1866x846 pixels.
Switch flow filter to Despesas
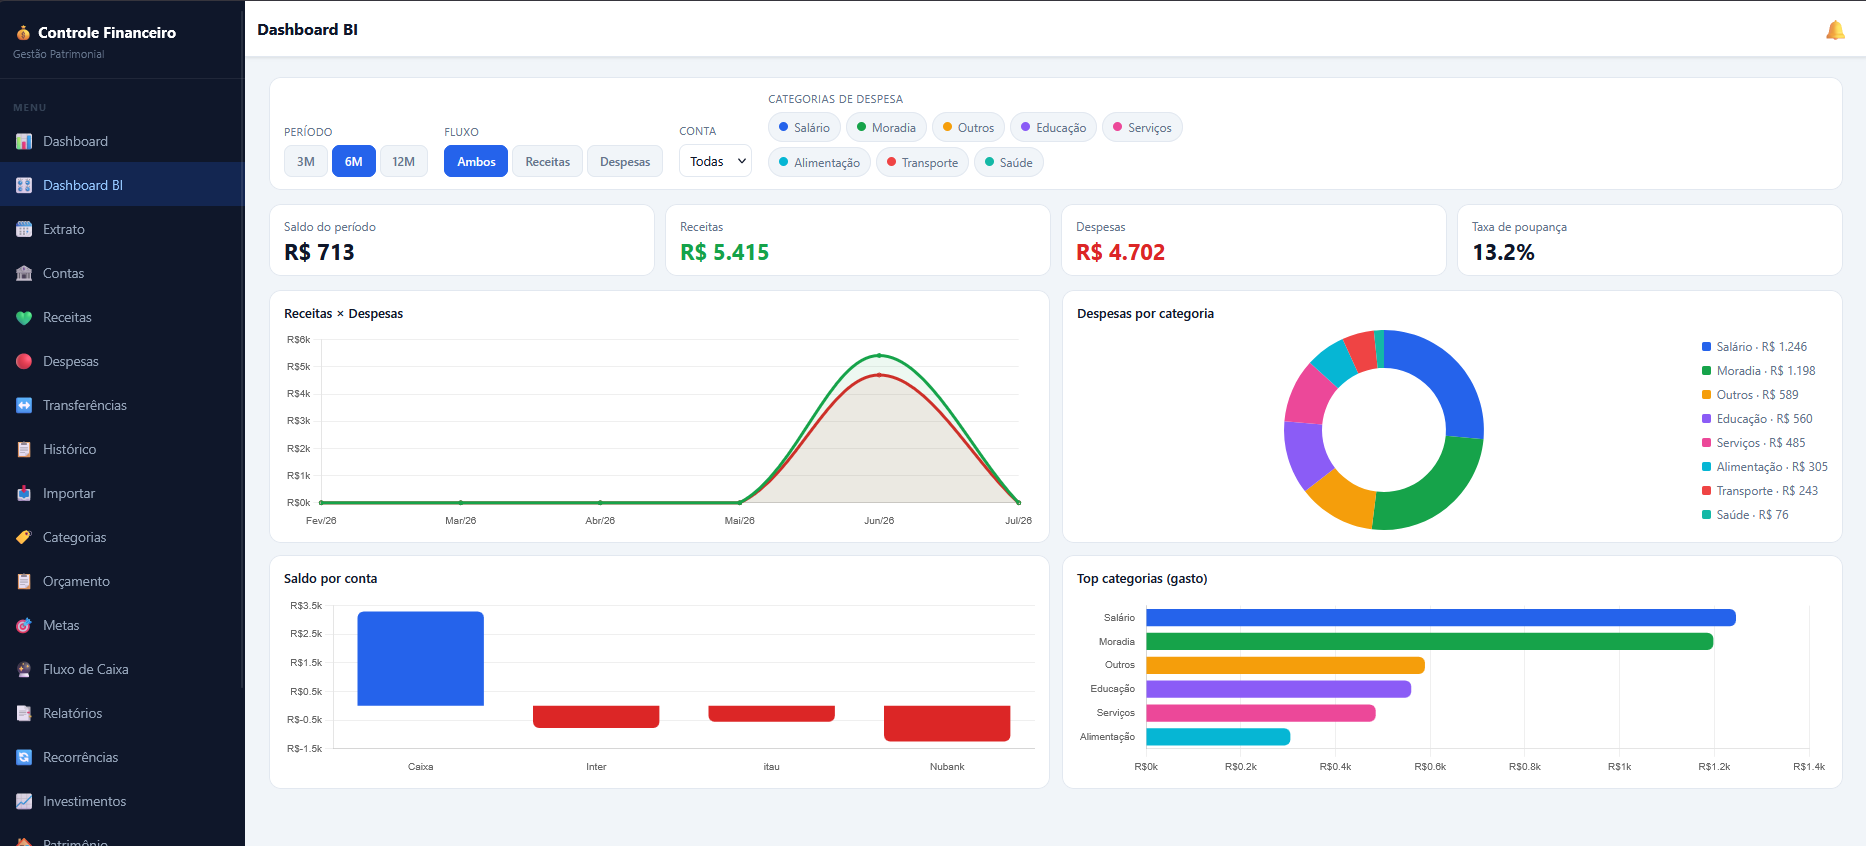pyautogui.click(x=625, y=161)
